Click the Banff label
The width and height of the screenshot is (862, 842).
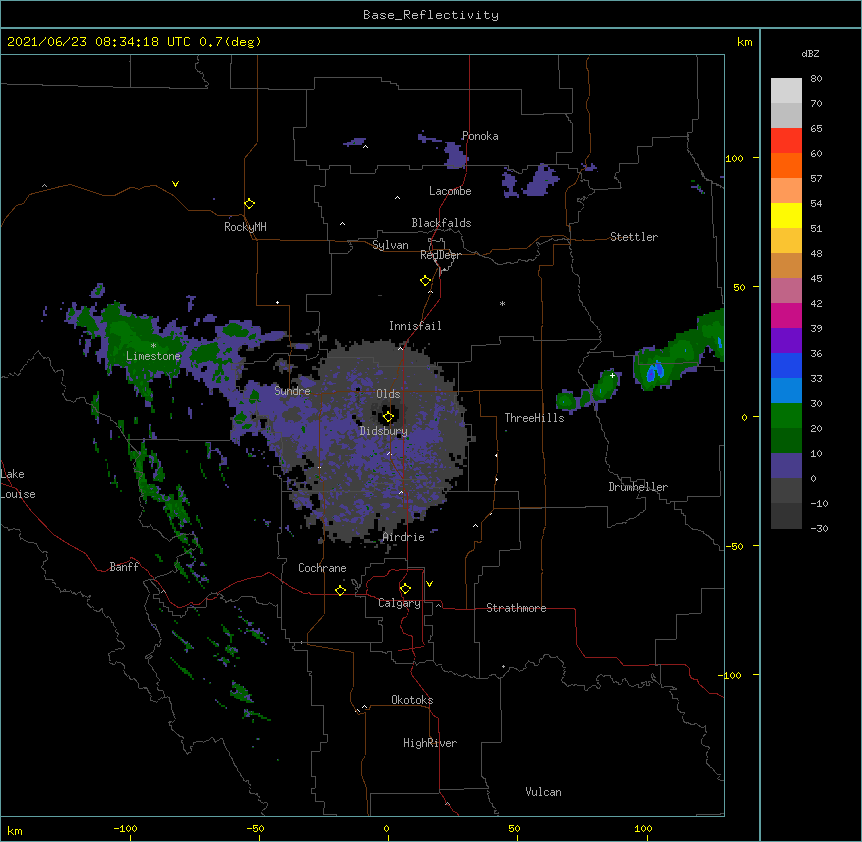[x=124, y=567]
